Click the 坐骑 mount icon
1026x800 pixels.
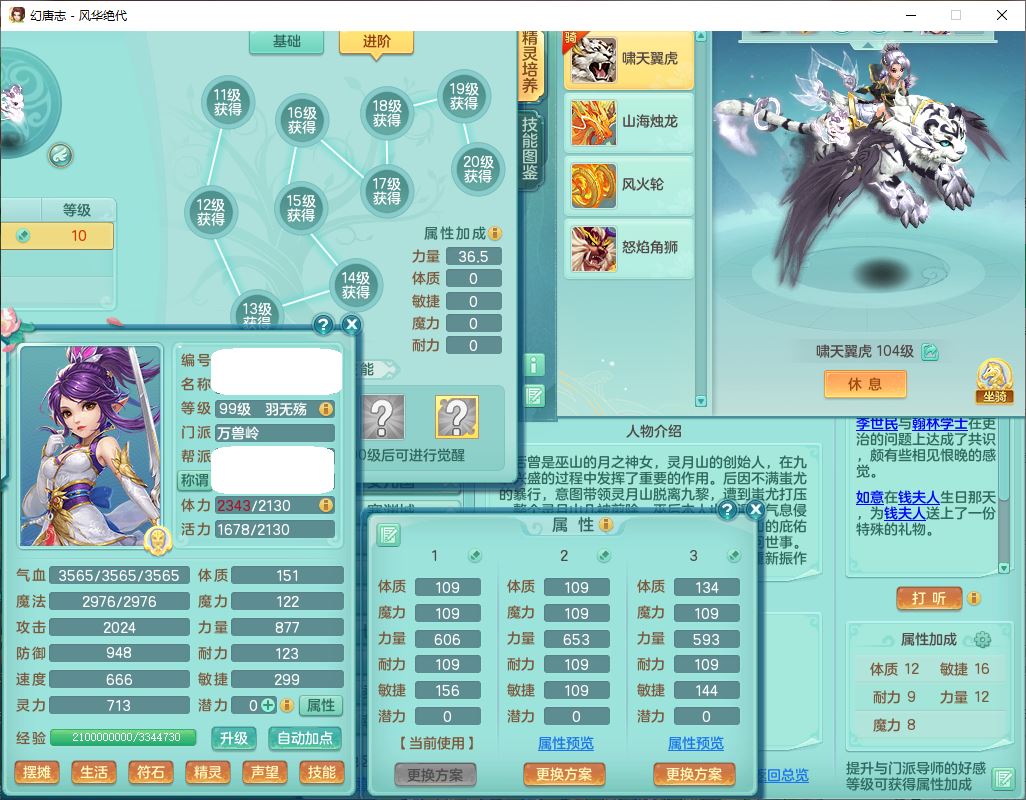click(994, 381)
